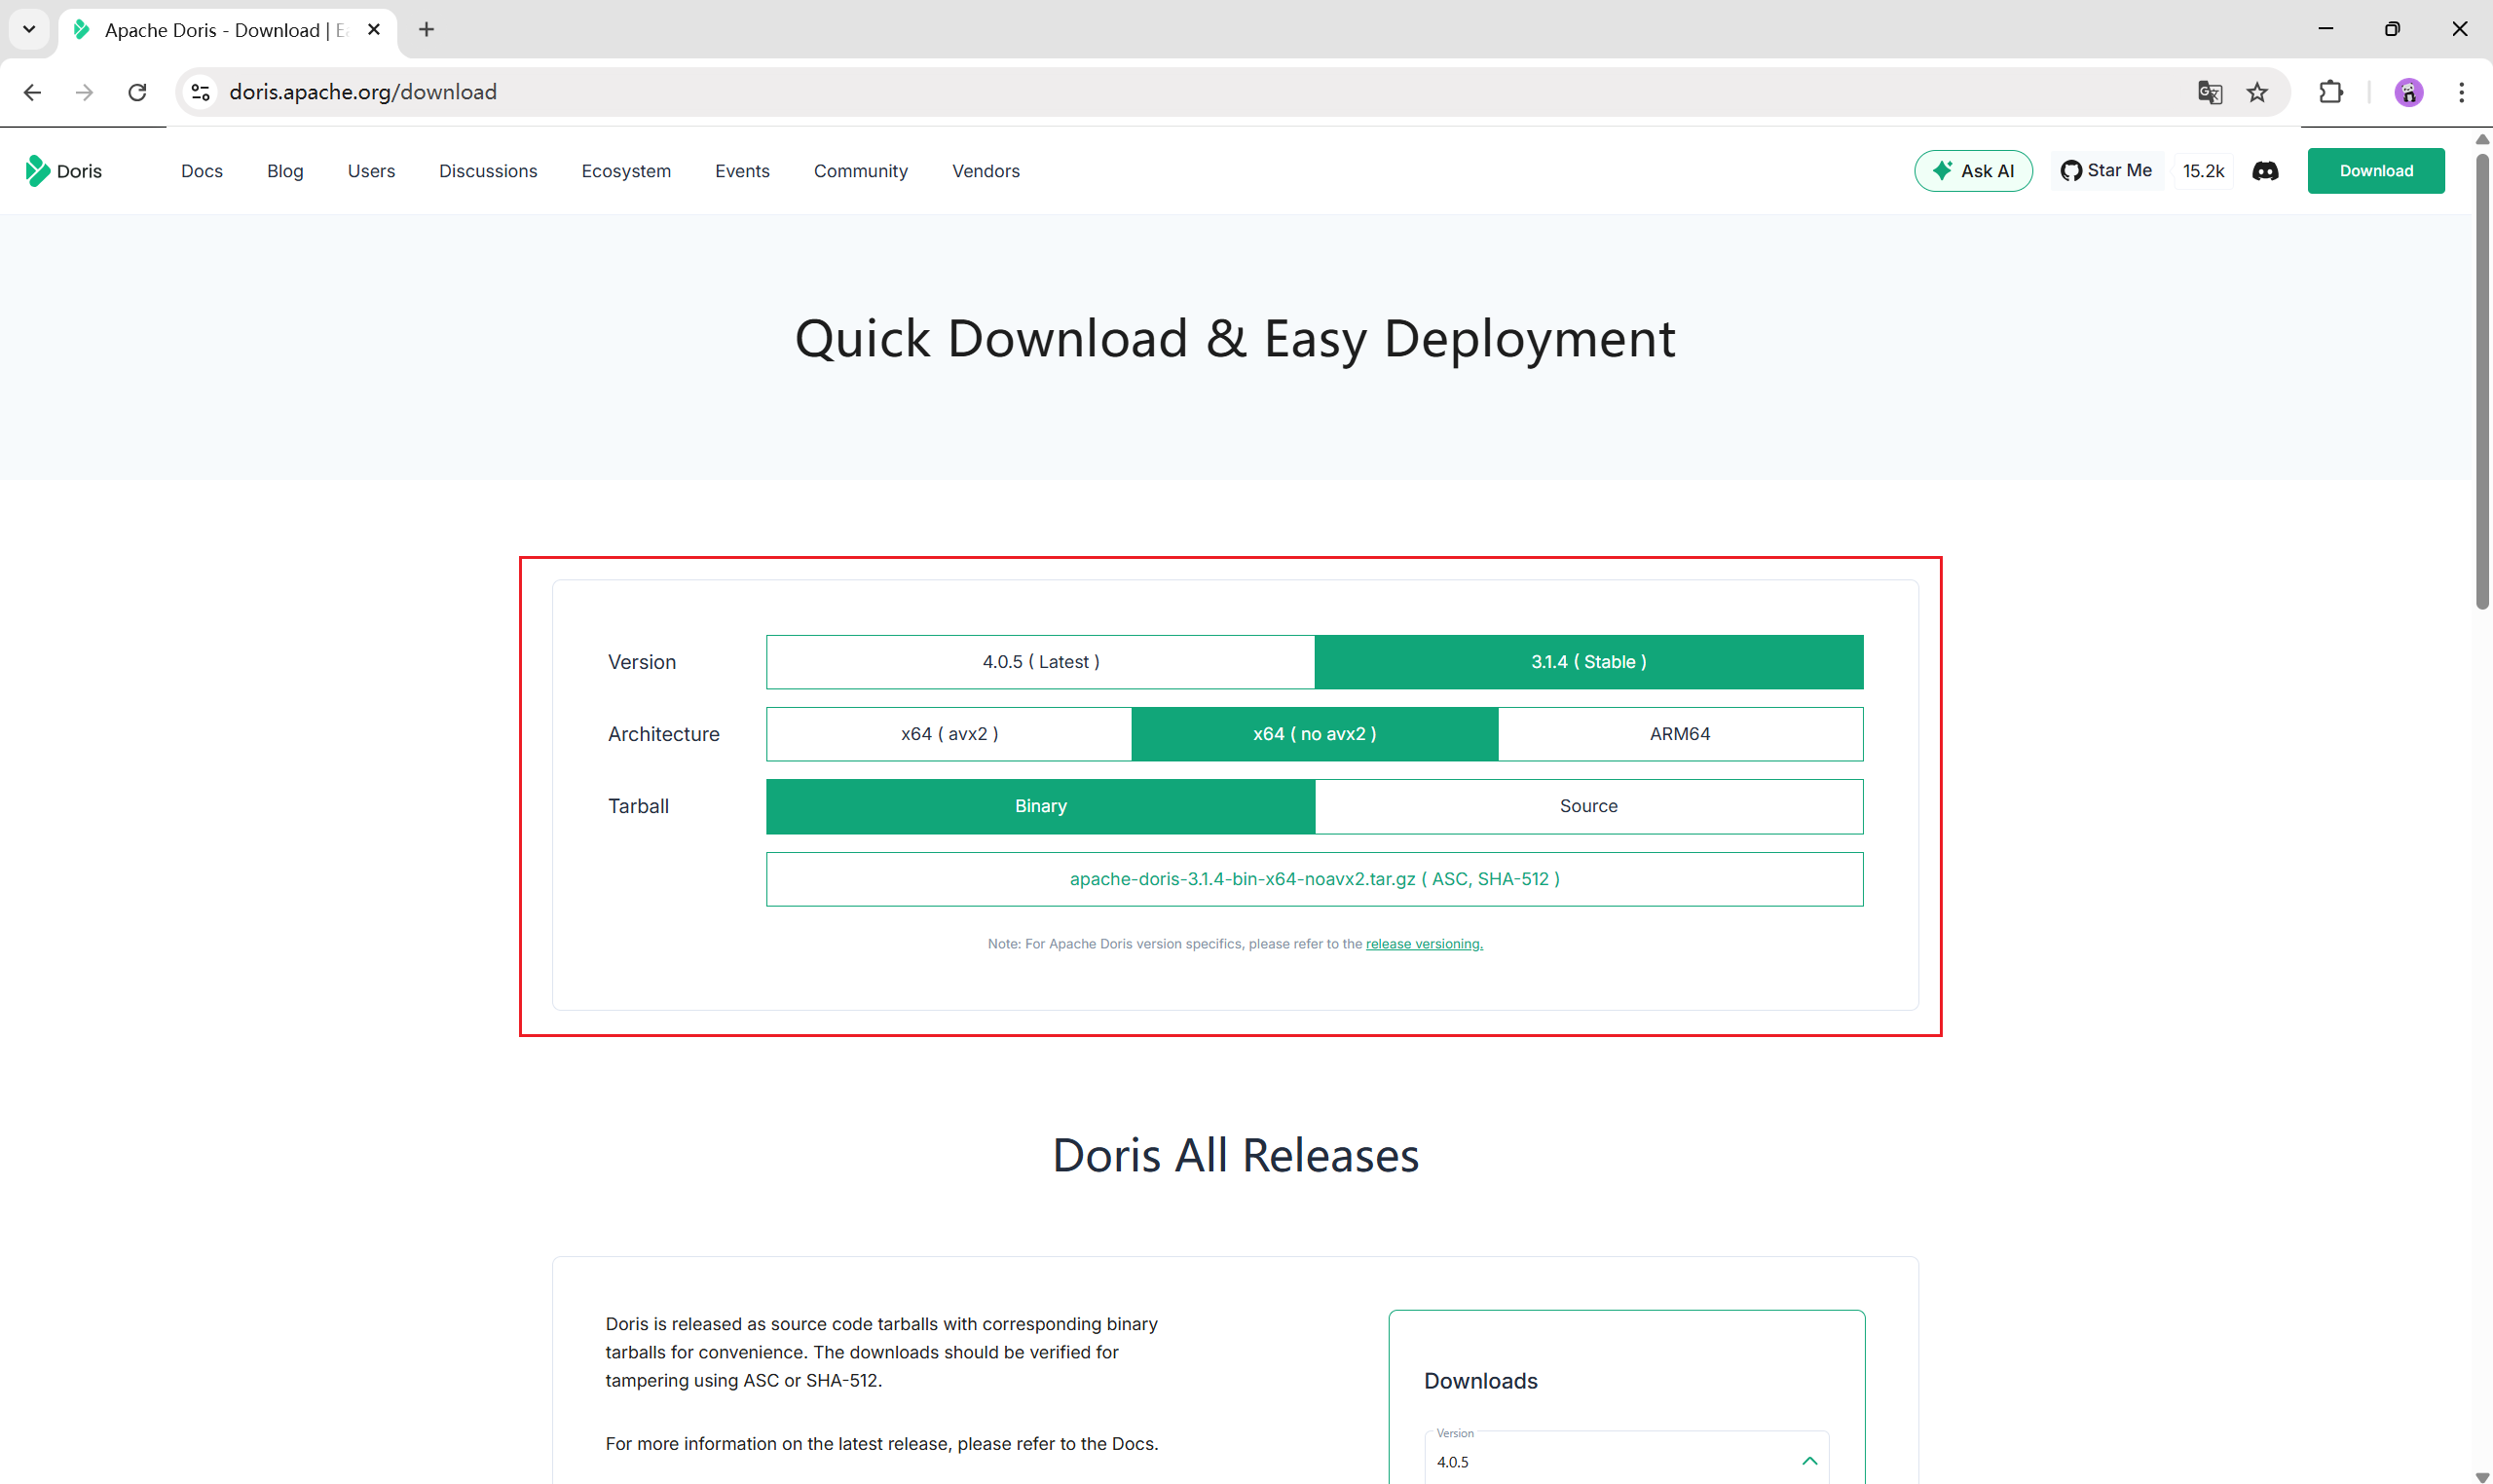Click the page vertical scrollbar
Screen dimensions: 2493x1484
coord(2482,380)
